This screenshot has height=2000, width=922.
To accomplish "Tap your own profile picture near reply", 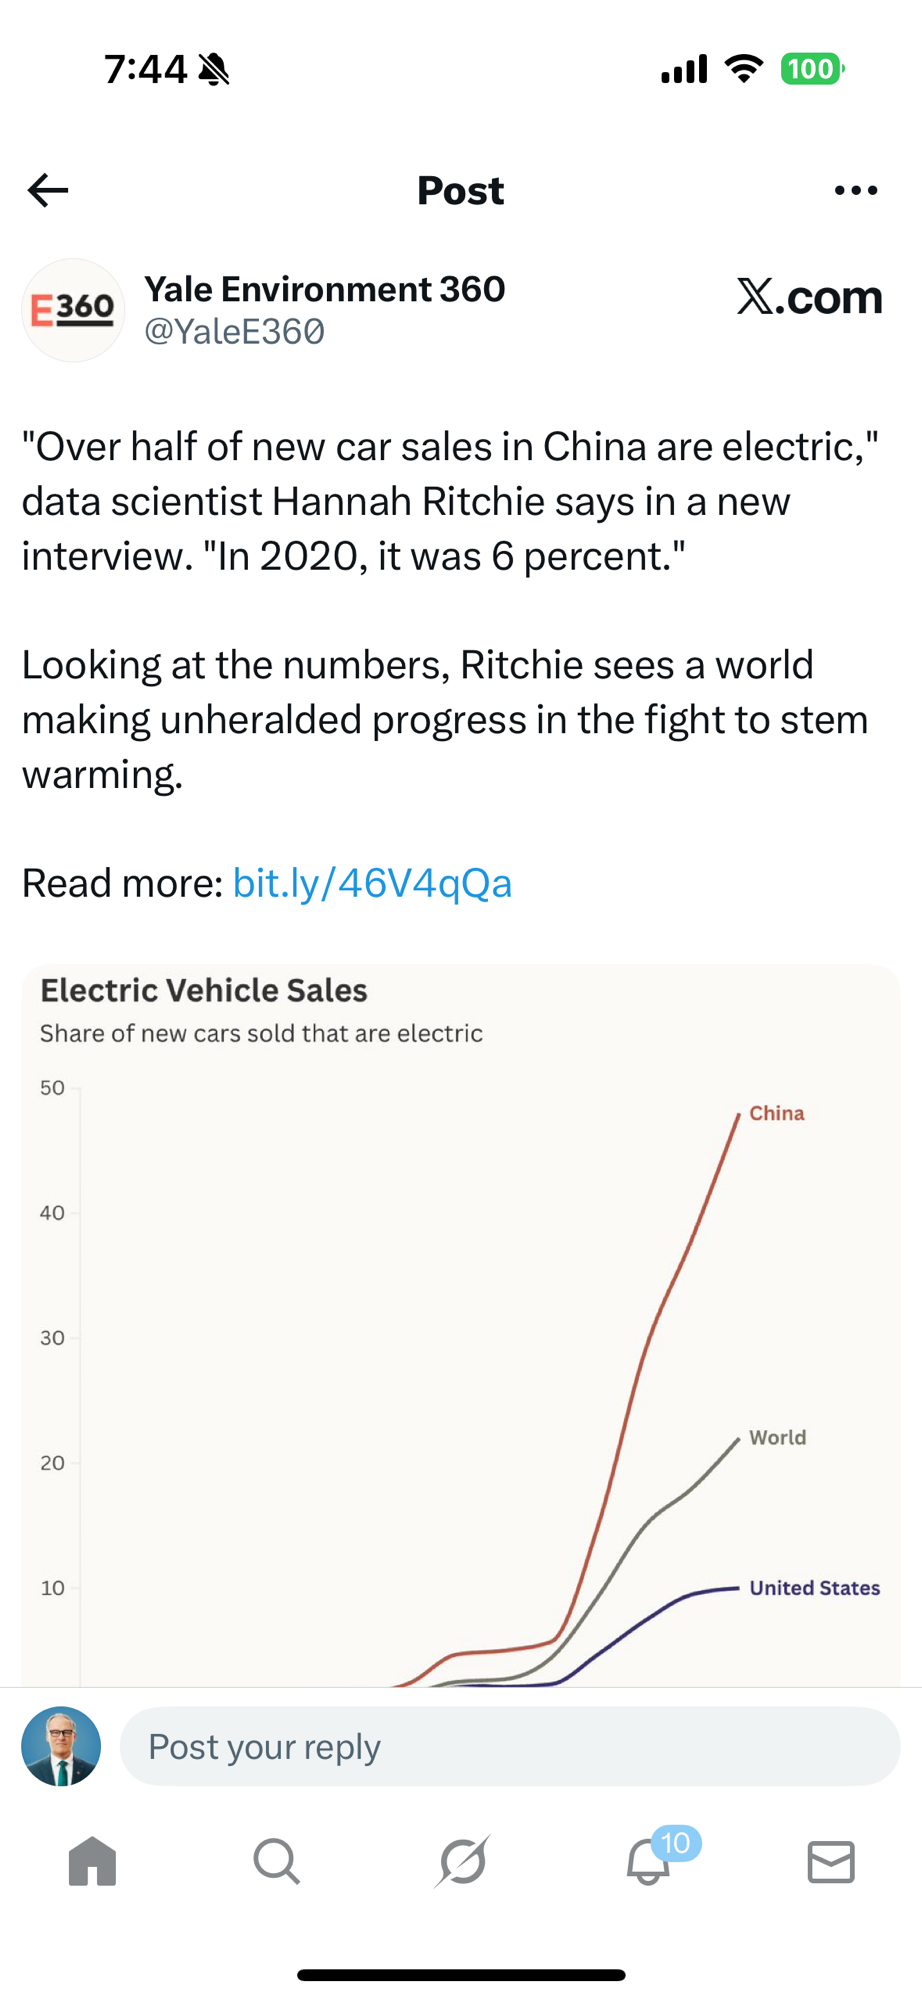I will (61, 1747).
